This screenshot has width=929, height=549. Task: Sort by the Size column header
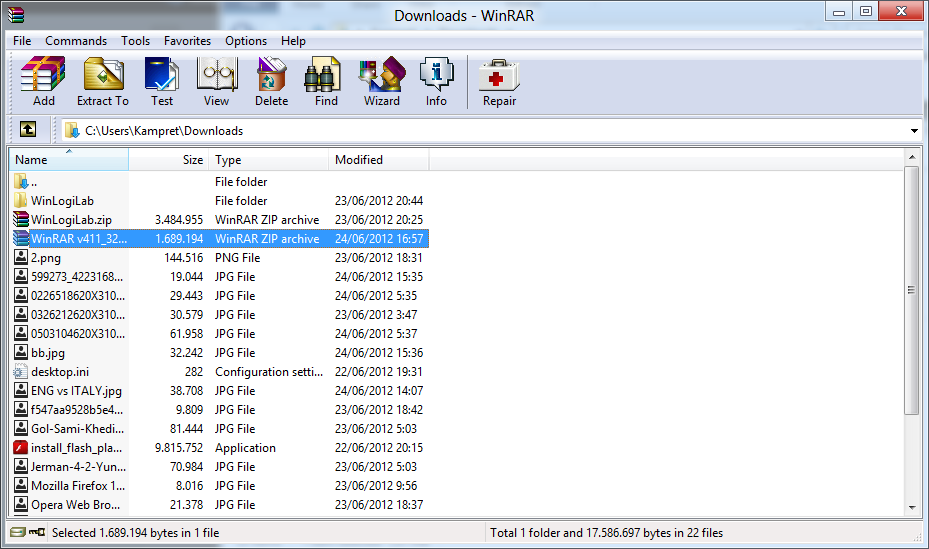tap(169, 160)
